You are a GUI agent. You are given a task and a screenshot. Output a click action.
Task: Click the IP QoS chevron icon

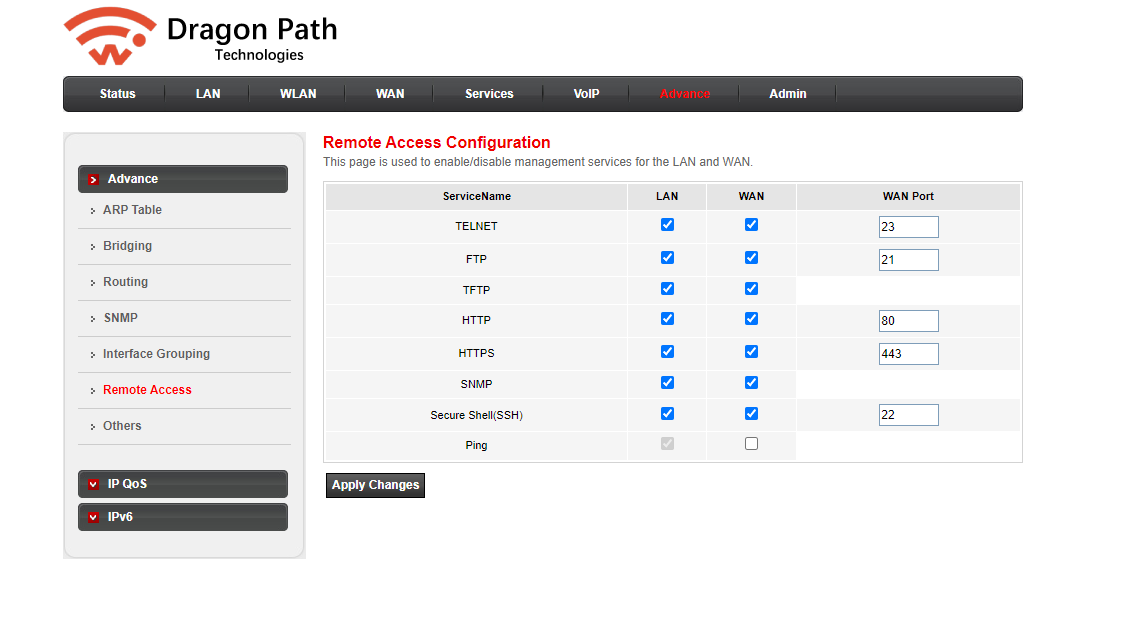[93, 484]
